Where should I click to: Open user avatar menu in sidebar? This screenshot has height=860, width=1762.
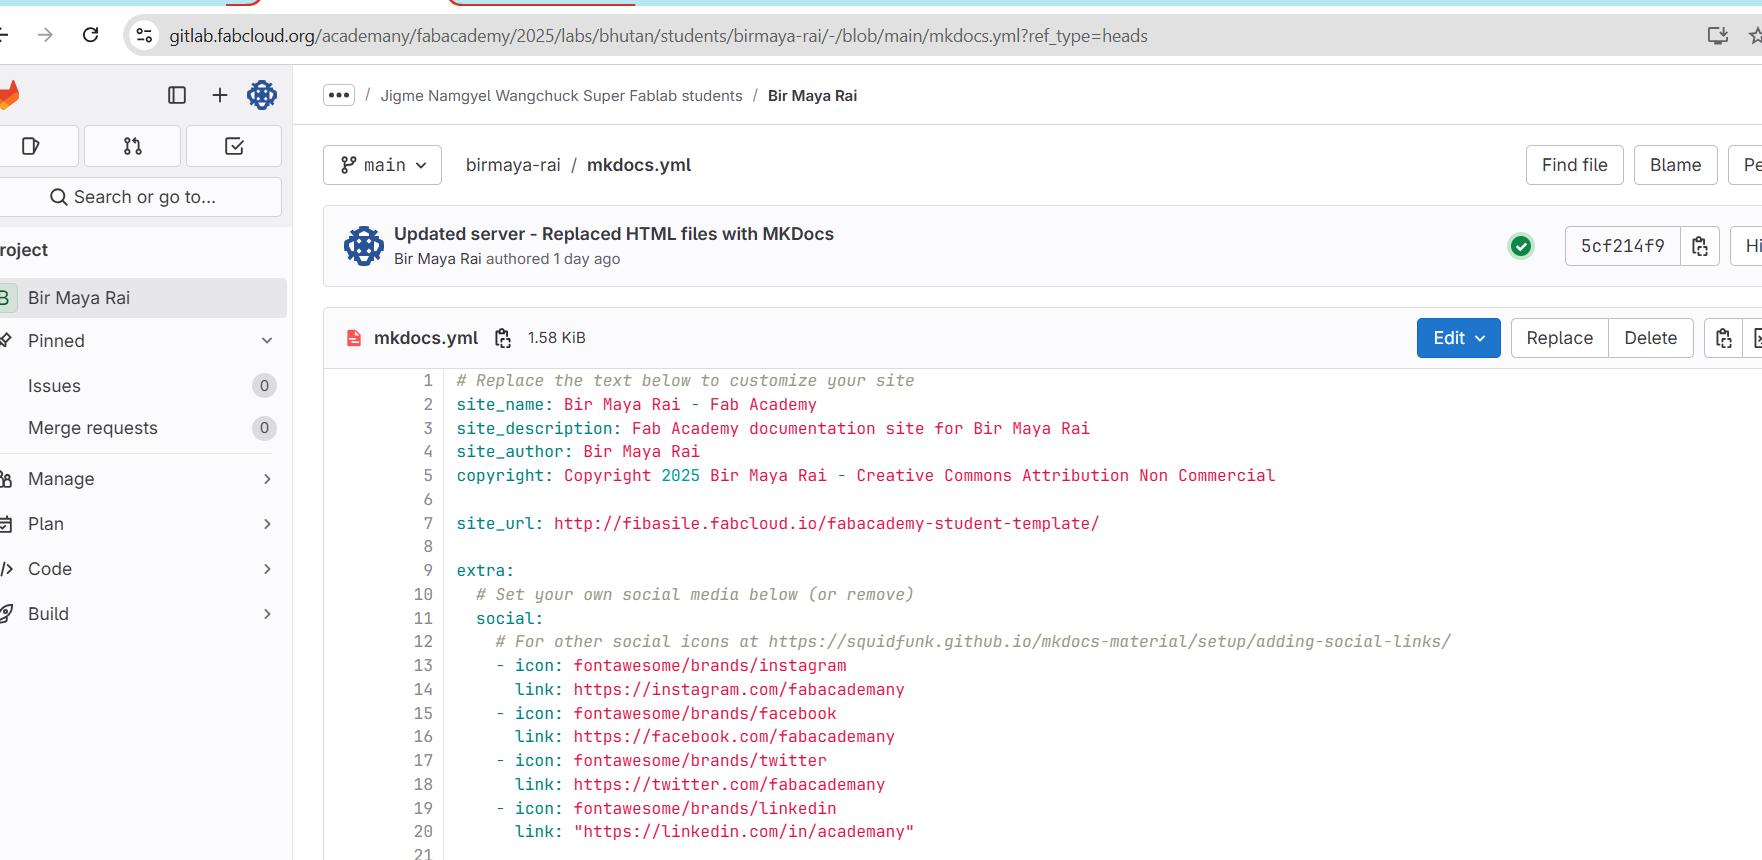tap(262, 95)
